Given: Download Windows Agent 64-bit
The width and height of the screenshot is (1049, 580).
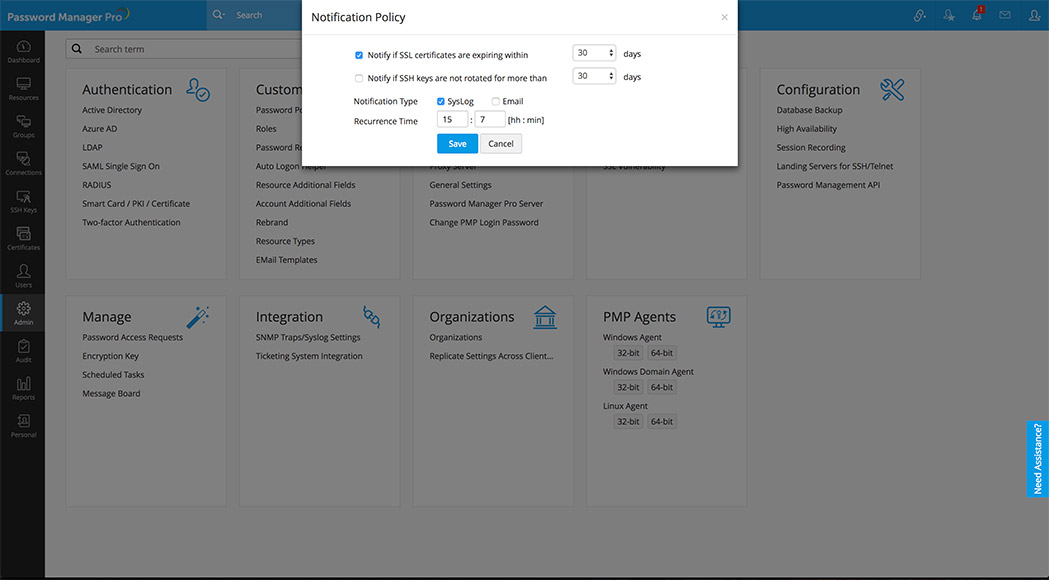Looking at the screenshot, I should 662,353.
